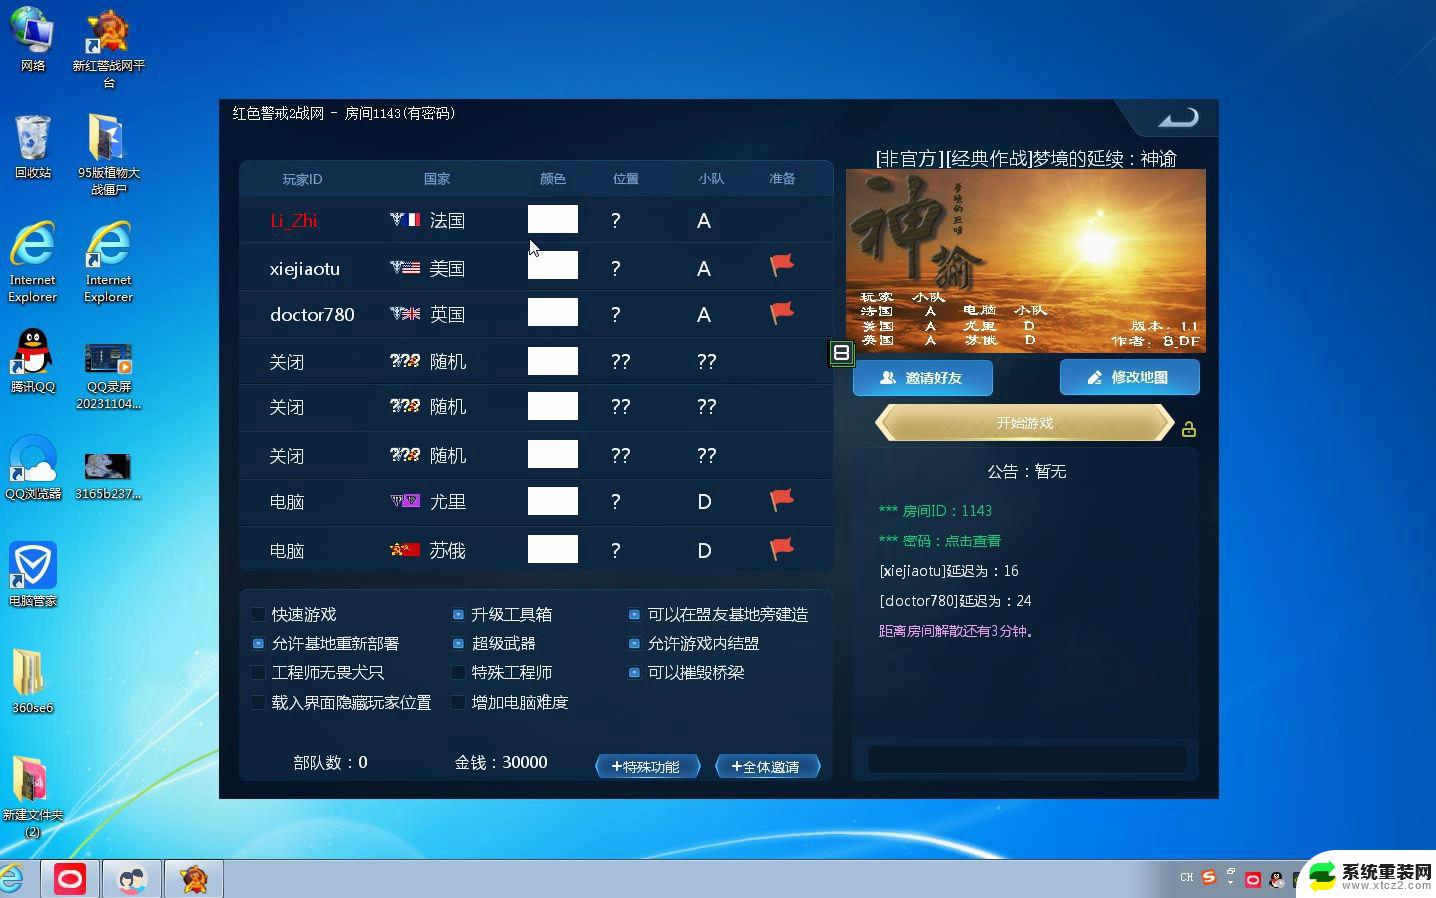Open the 电脑管家 desktop icon
Screen dimensions: 1436x898
tap(33, 575)
